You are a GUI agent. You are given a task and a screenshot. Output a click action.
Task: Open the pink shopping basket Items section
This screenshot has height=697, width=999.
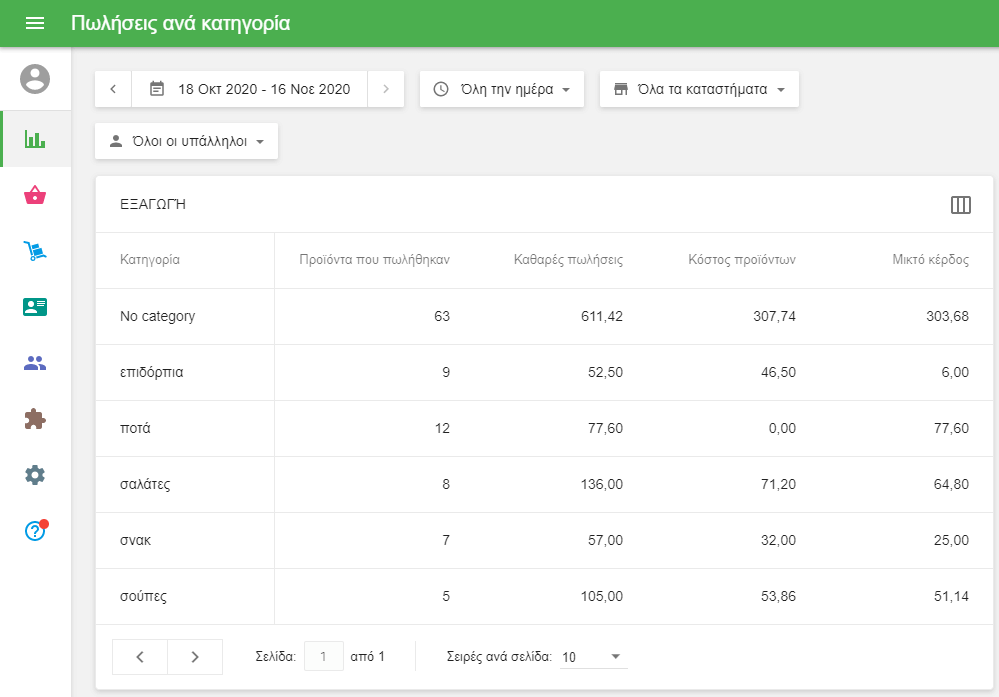tap(35, 195)
